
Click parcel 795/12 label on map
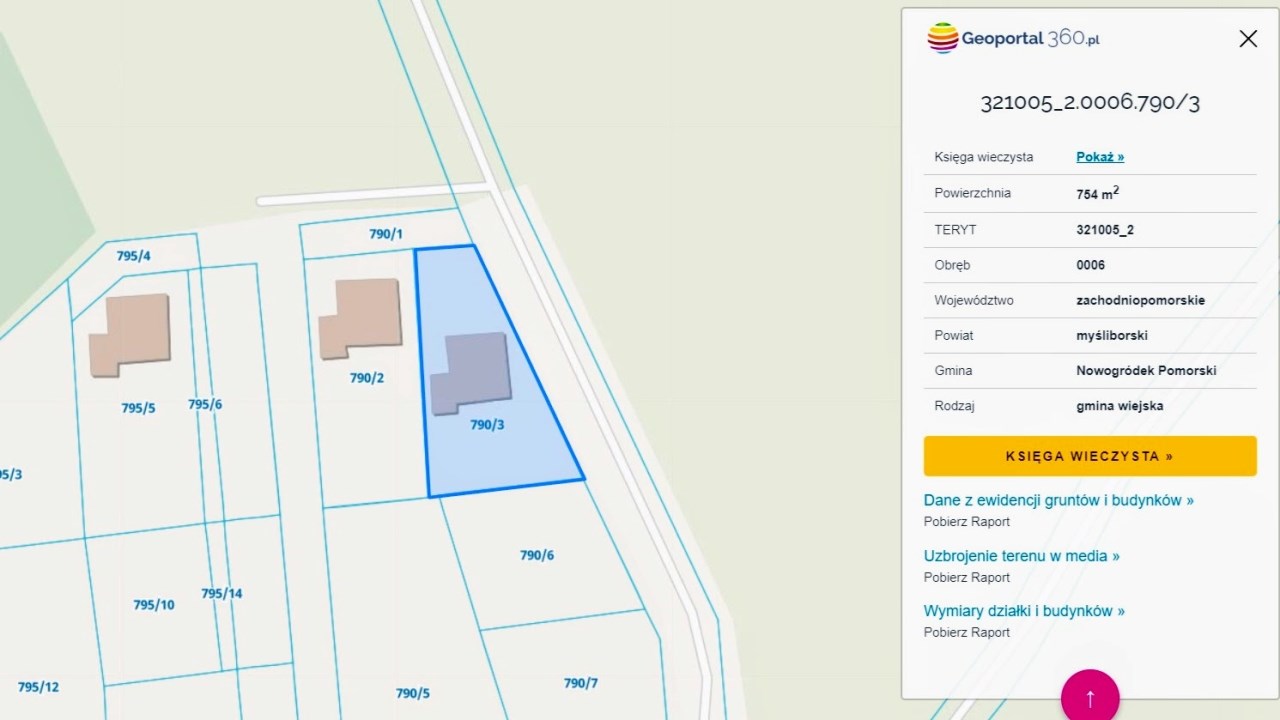click(38, 687)
